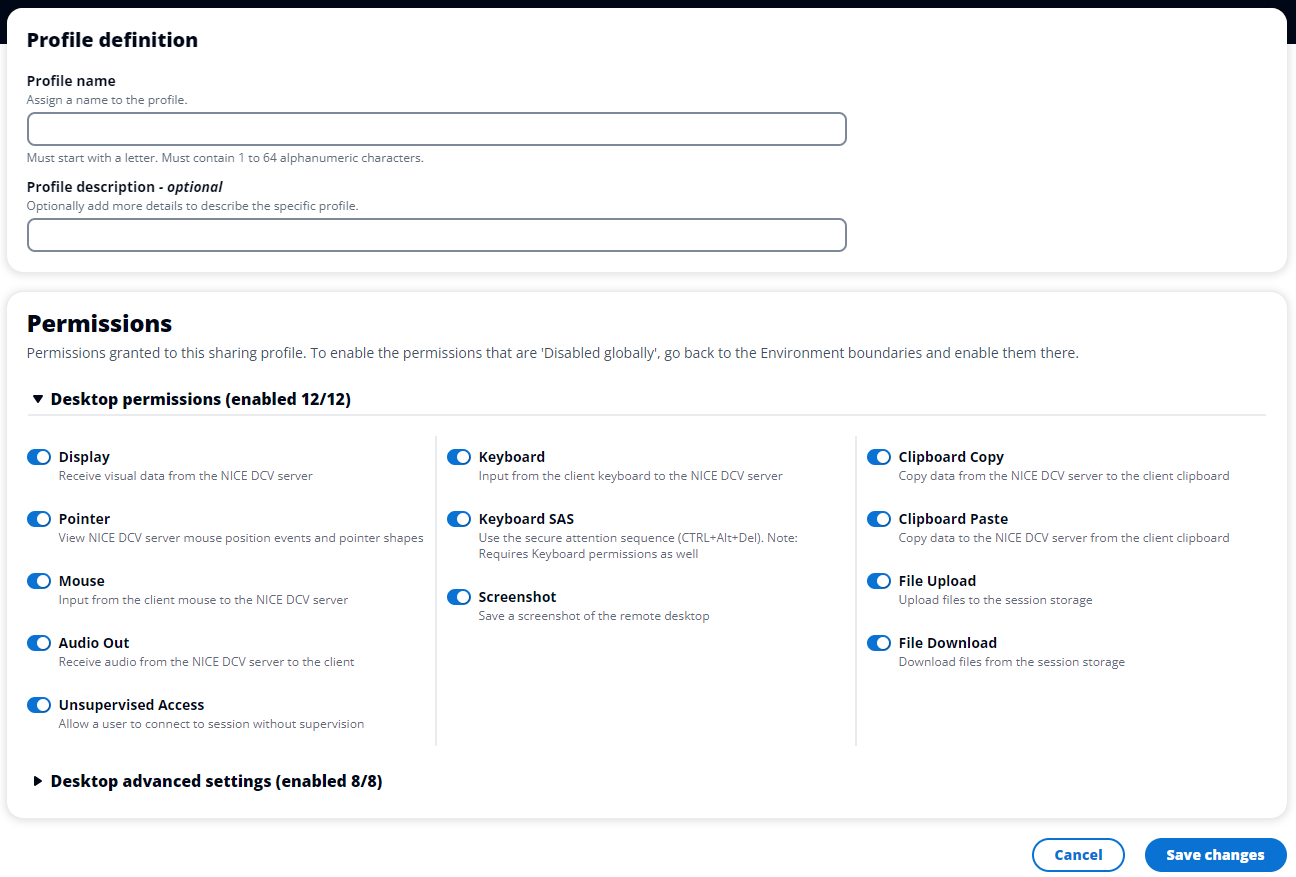This screenshot has width=1296, height=877.
Task: Click the Cancel button
Action: 1078,855
